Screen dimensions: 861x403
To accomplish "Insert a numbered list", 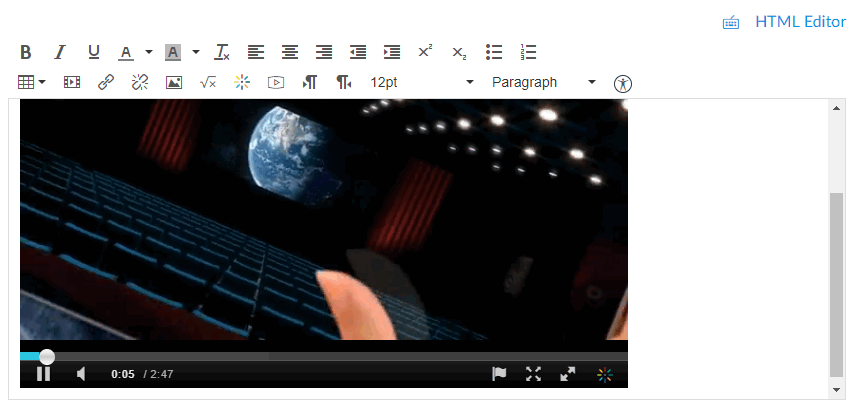I will pyautogui.click(x=528, y=53).
